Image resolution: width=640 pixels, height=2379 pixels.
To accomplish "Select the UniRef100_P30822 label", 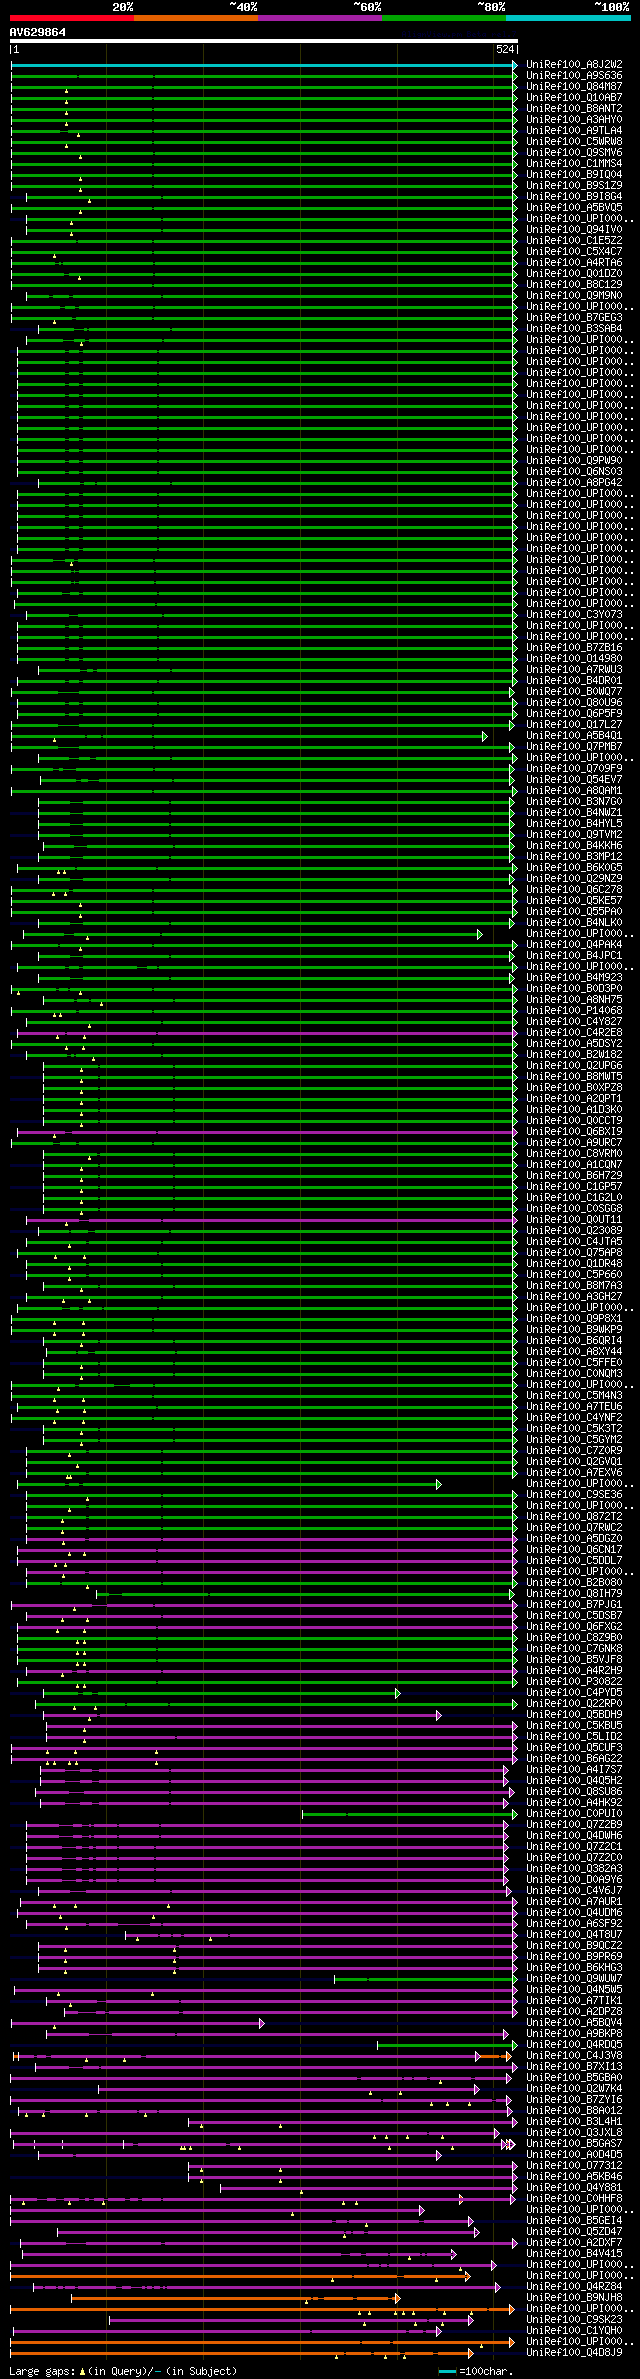I will [x=574, y=1682].
